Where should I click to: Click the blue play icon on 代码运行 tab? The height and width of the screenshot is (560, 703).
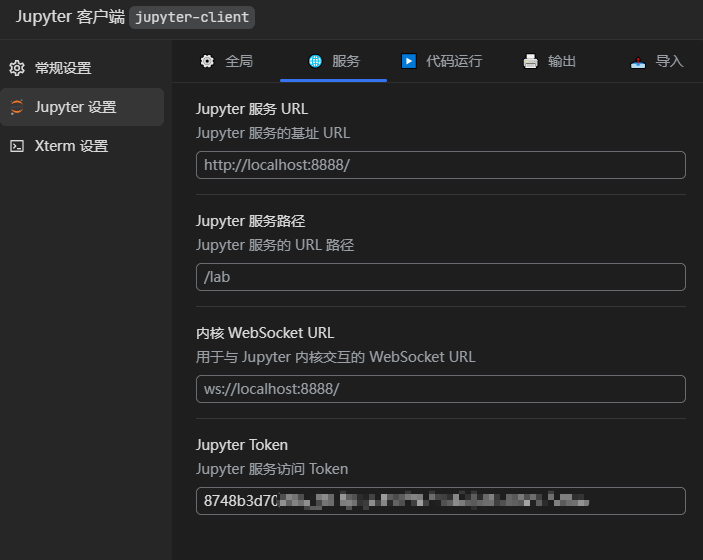(x=408, y=61)
